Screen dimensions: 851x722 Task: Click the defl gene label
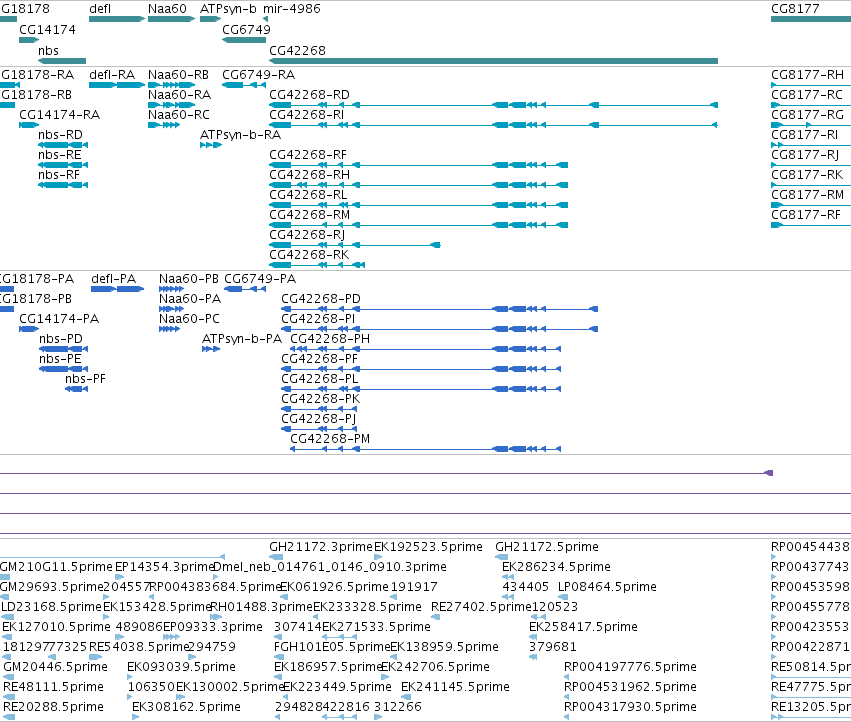click(x=100, y=9)
